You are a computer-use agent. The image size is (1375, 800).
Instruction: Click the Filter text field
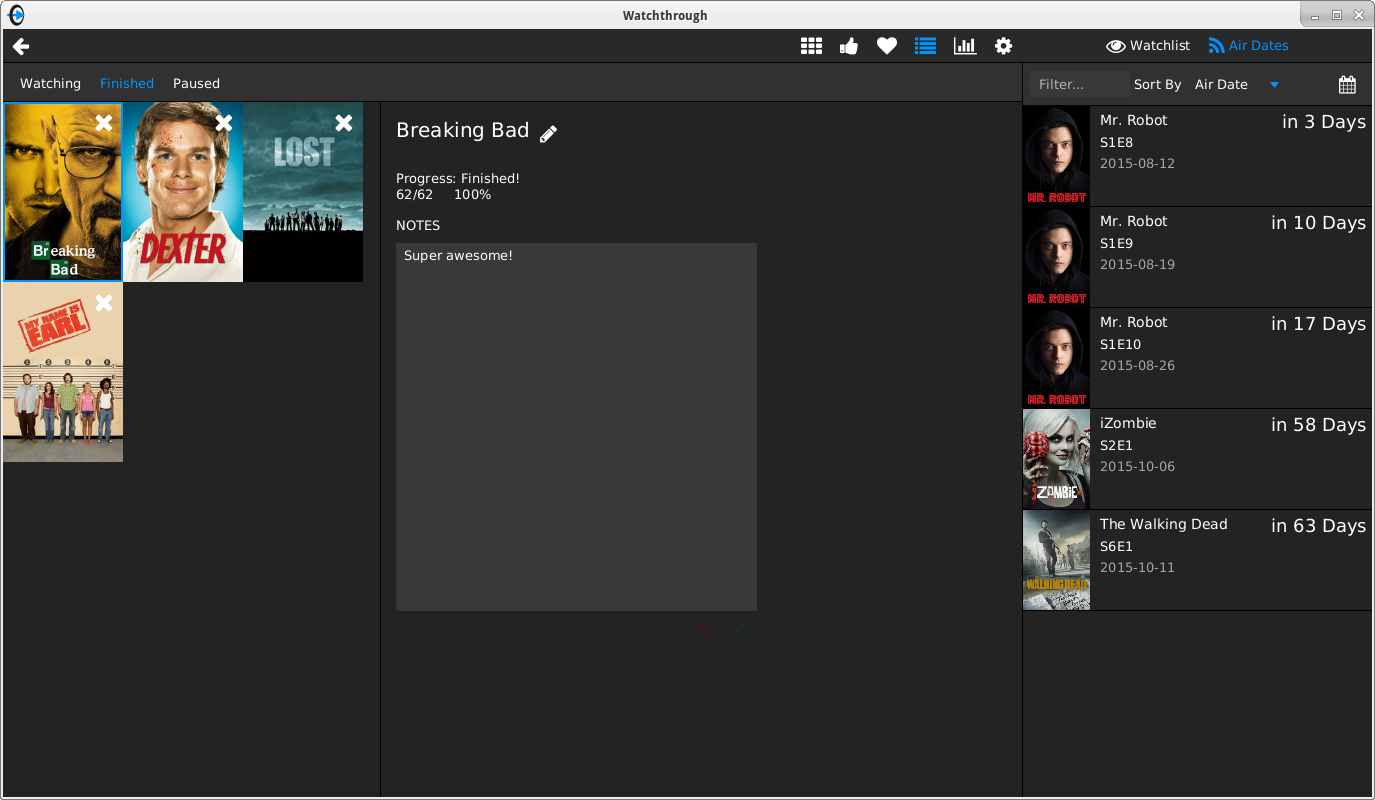tap(1079, 85)
